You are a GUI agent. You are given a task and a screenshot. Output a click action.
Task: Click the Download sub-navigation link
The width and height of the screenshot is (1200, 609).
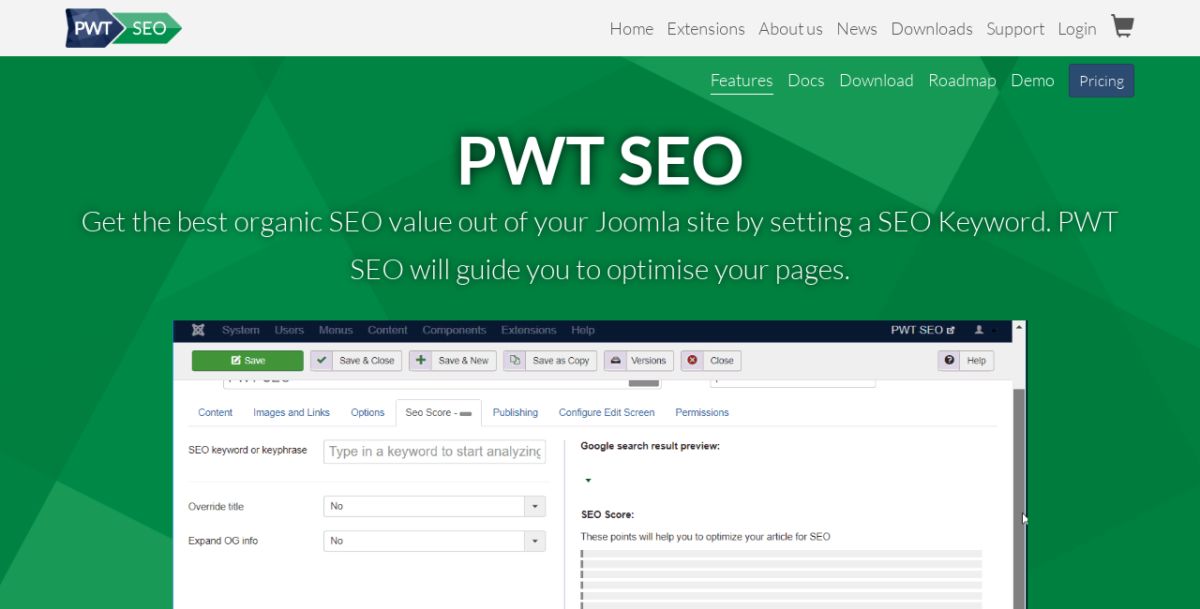876,80
